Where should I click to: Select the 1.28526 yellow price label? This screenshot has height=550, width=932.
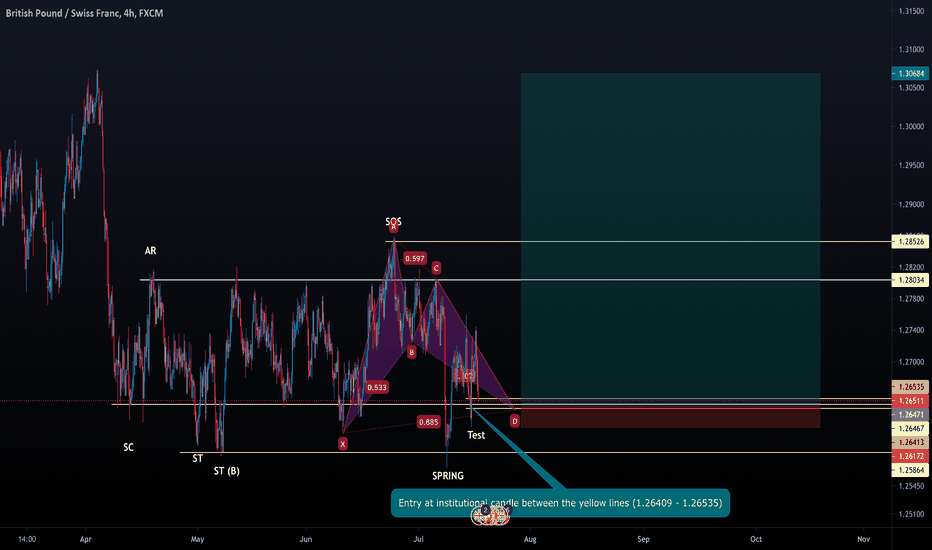click(911, 242)
